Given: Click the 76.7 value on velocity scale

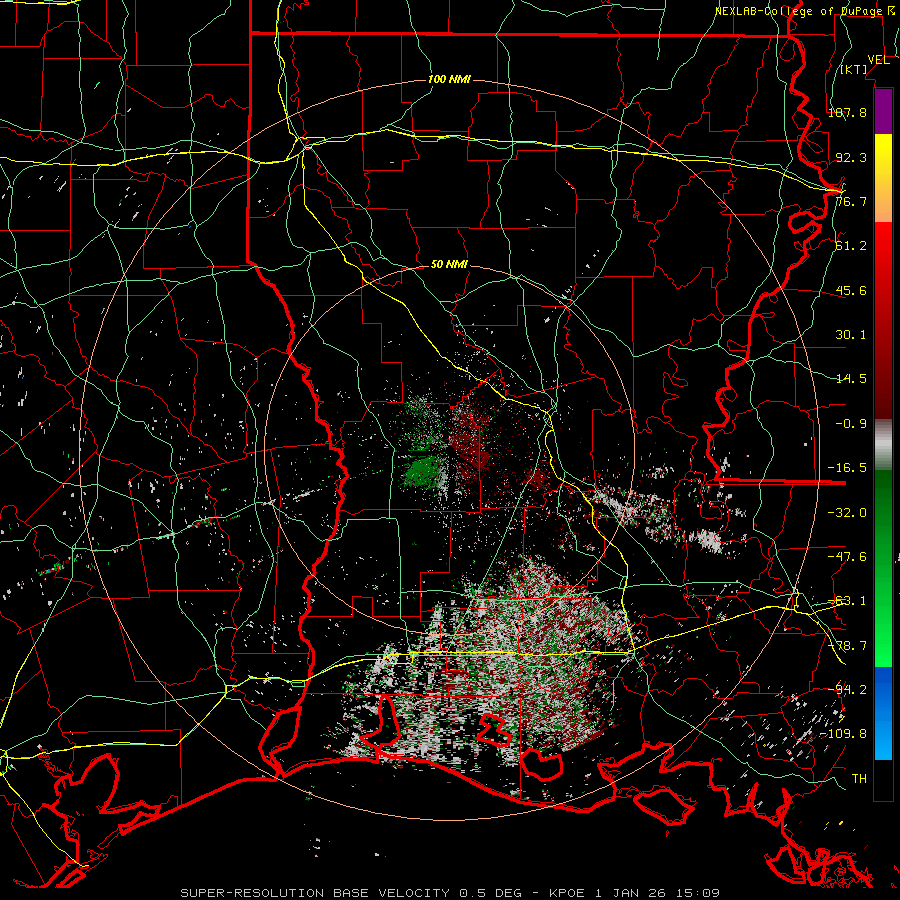Looking at the screenshot, I should 851,201.
